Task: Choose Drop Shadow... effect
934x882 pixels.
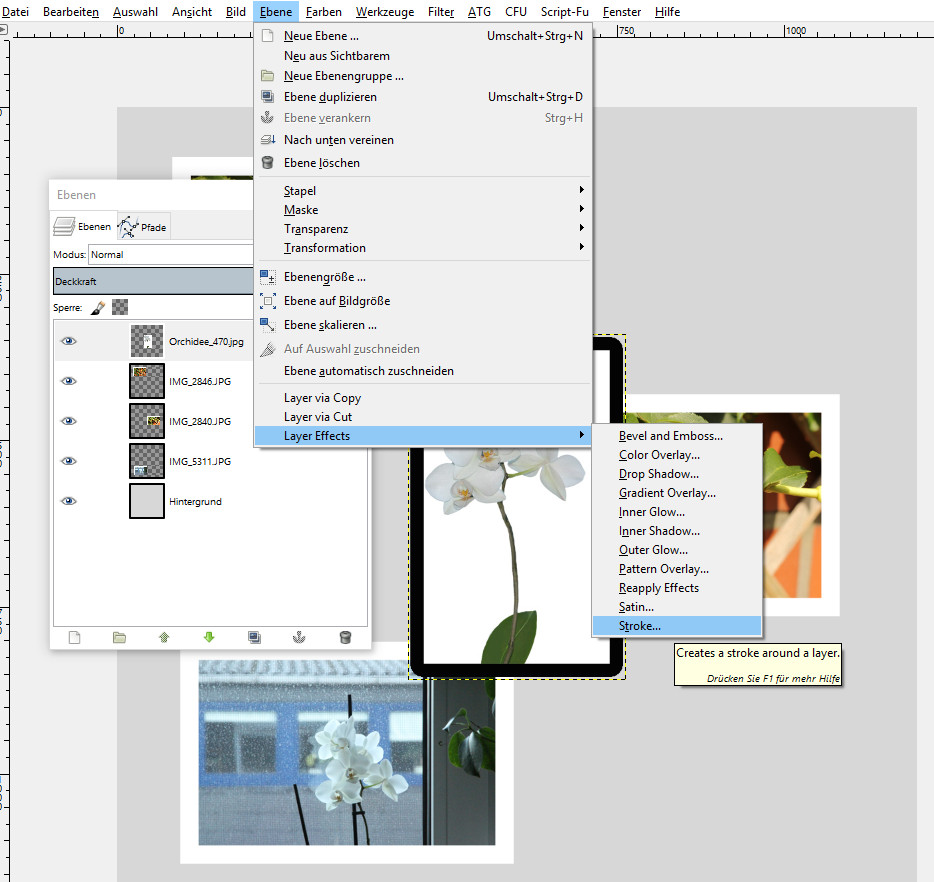Action: click(677, 474)
